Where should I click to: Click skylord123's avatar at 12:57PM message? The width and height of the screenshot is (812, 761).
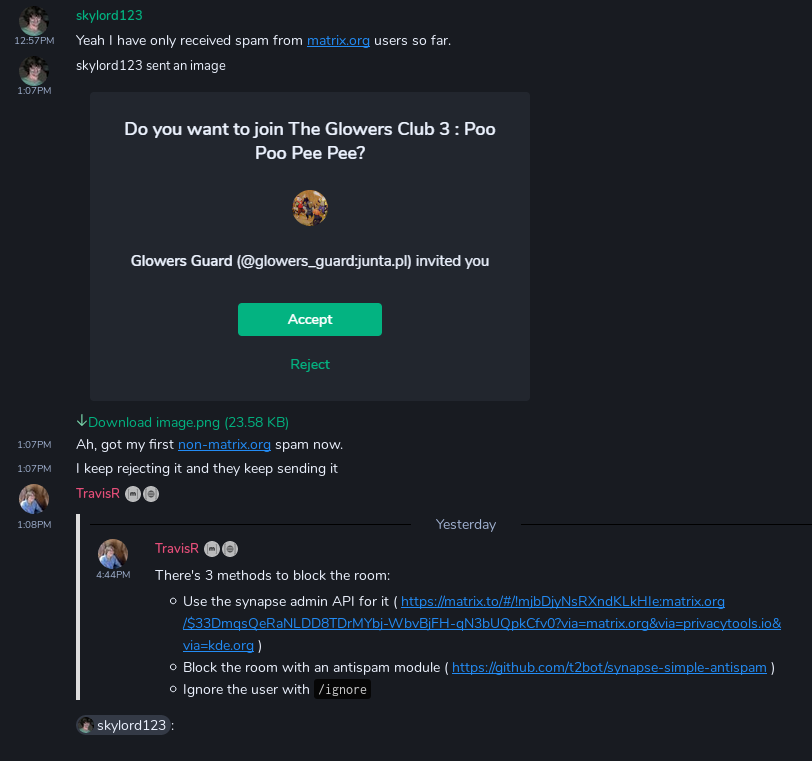point(34,20)
